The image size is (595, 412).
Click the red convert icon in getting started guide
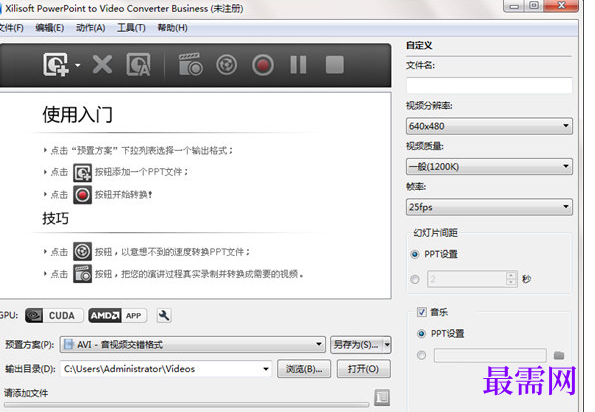click(x=82, y=195)
